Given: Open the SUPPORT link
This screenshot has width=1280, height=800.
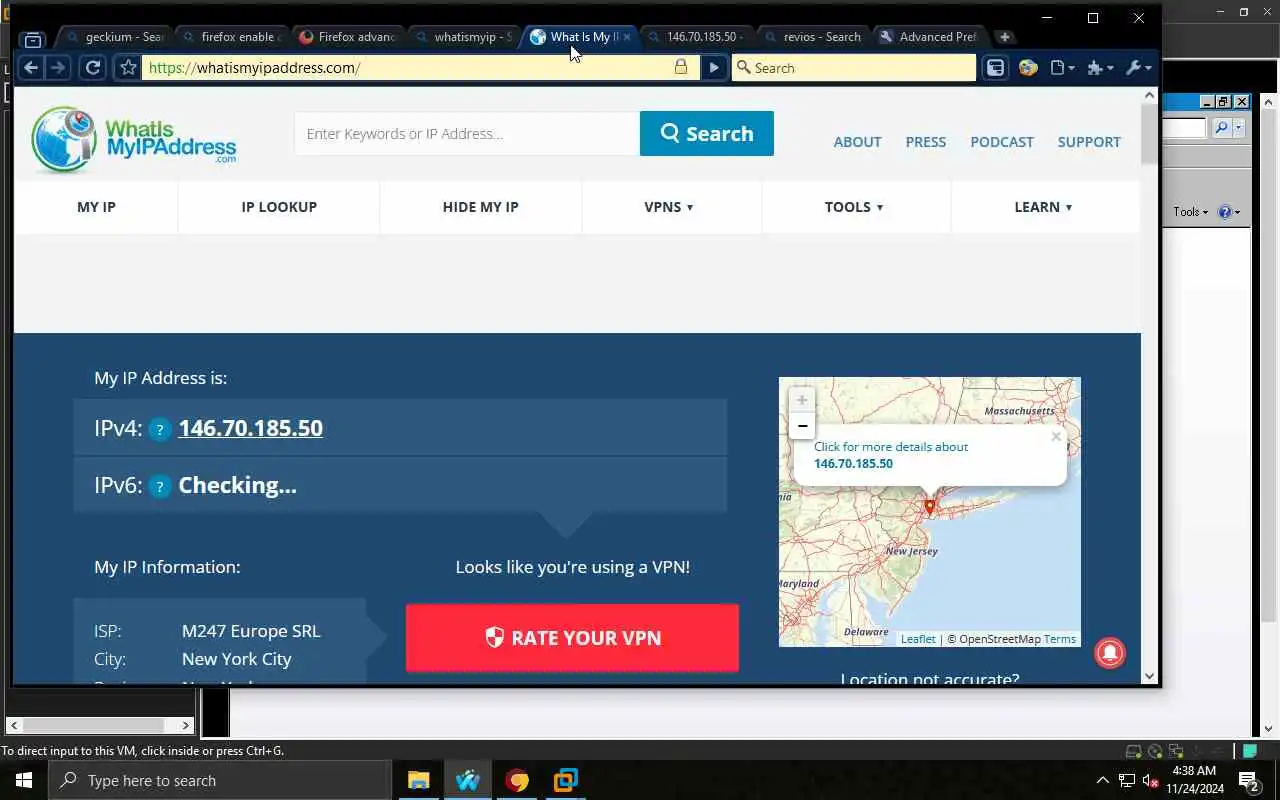Looking at the screenshot, I should tap(1089, 142).
